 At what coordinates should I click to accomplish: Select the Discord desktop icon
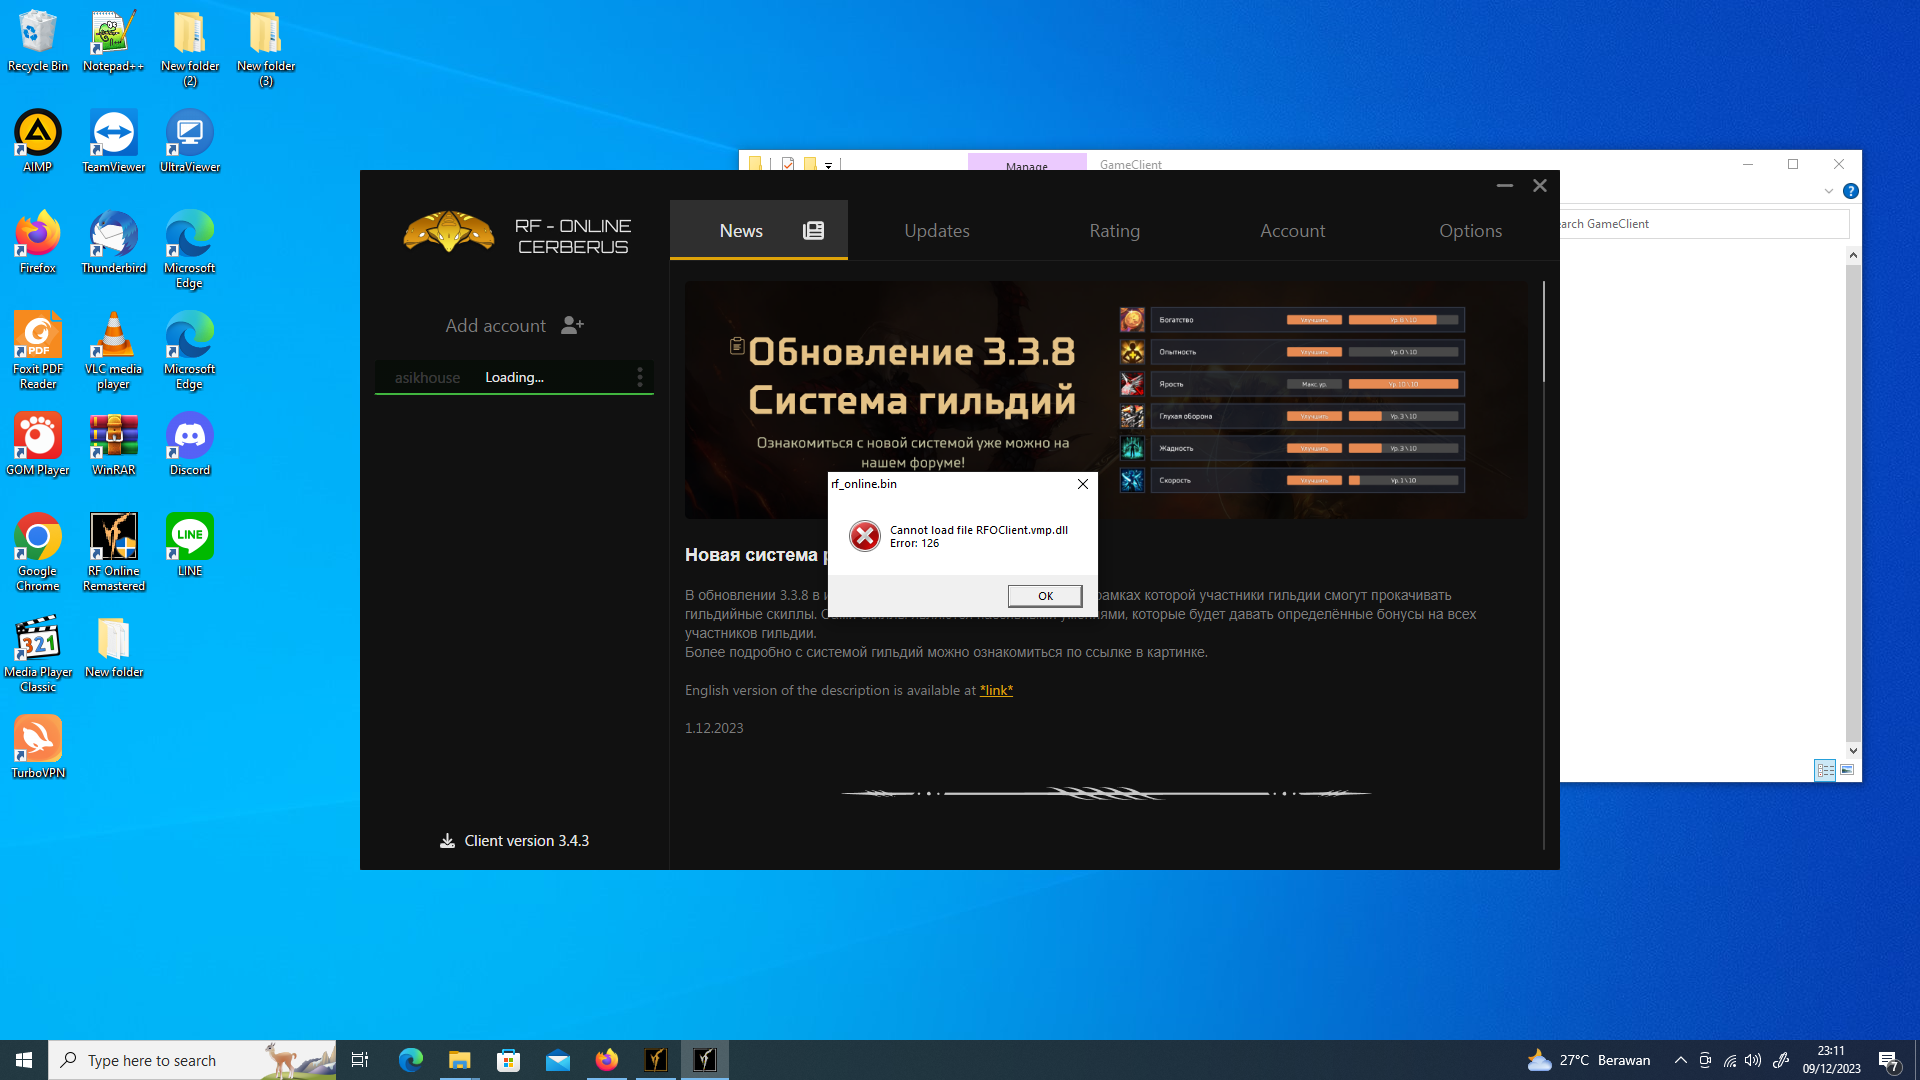point(190,445)
